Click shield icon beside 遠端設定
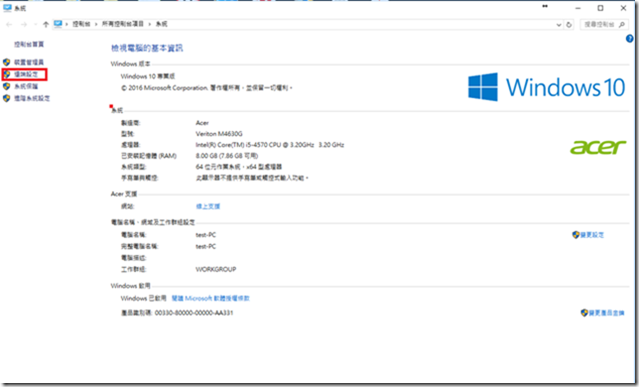The height and width of the screenshot is (387, 639). click(x=7, y=74)
